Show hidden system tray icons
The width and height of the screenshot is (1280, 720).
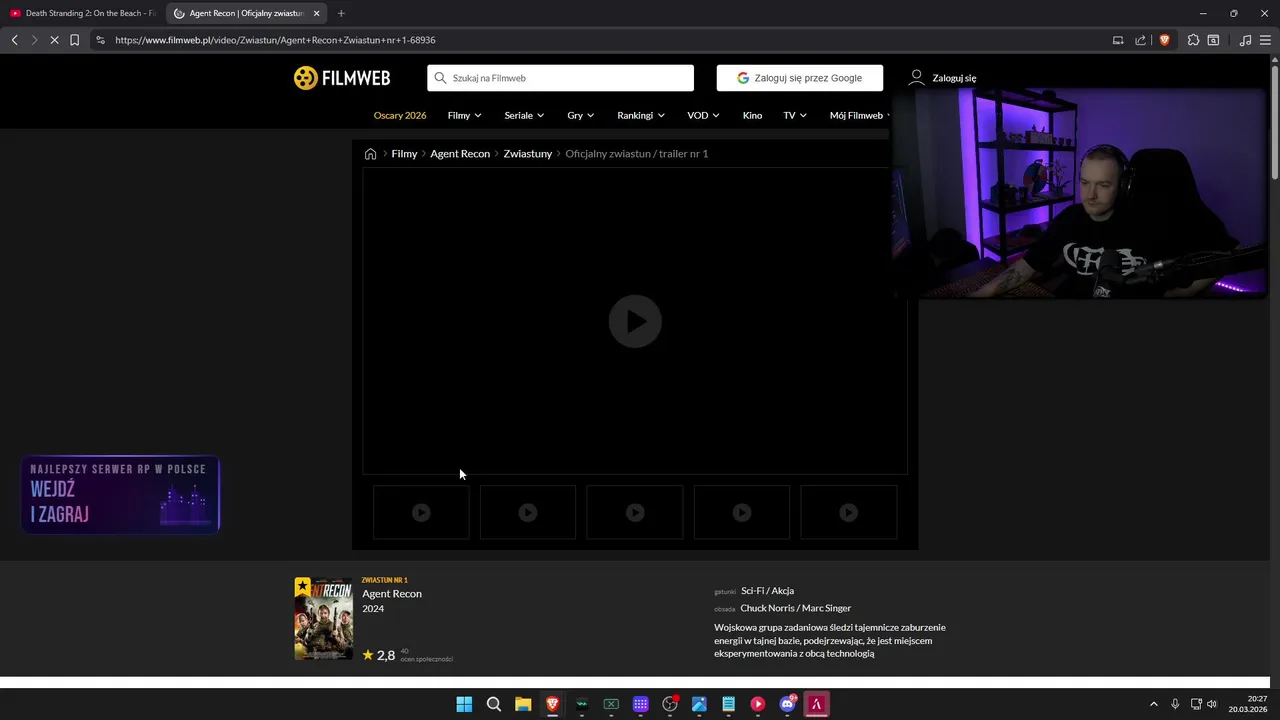1153,704
